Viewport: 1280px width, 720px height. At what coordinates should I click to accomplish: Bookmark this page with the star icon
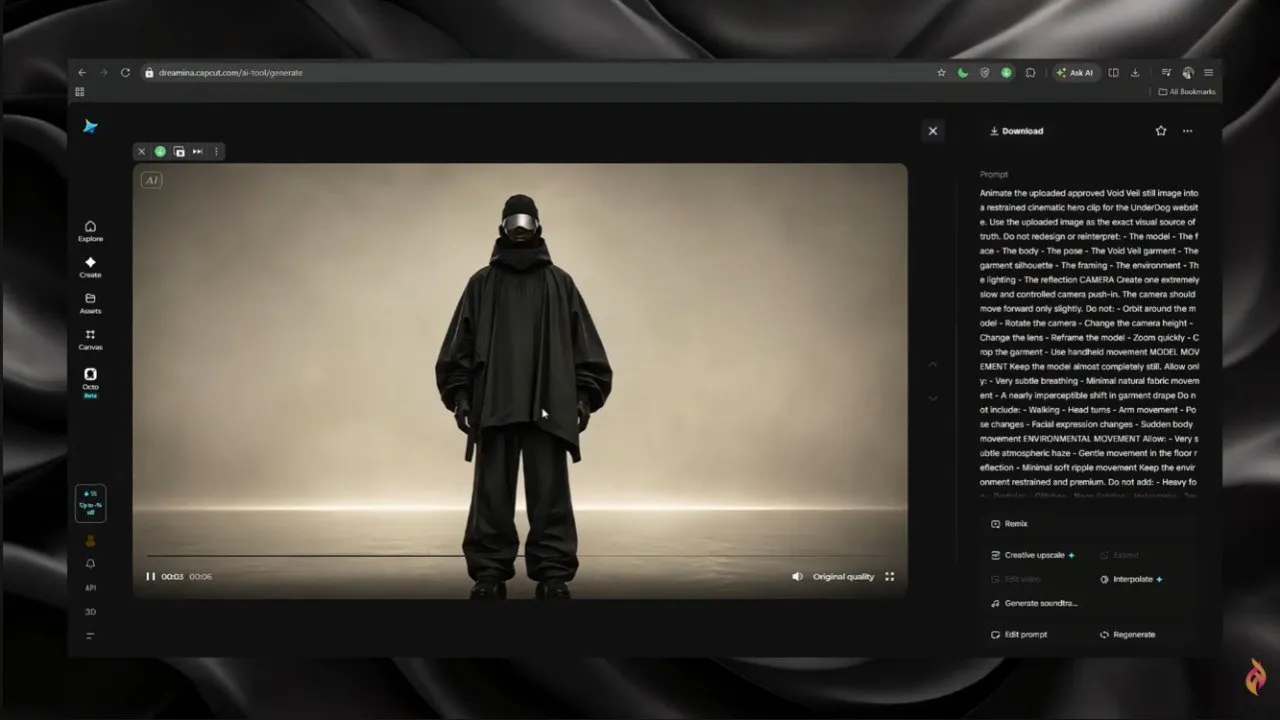(x=941, y=72)
